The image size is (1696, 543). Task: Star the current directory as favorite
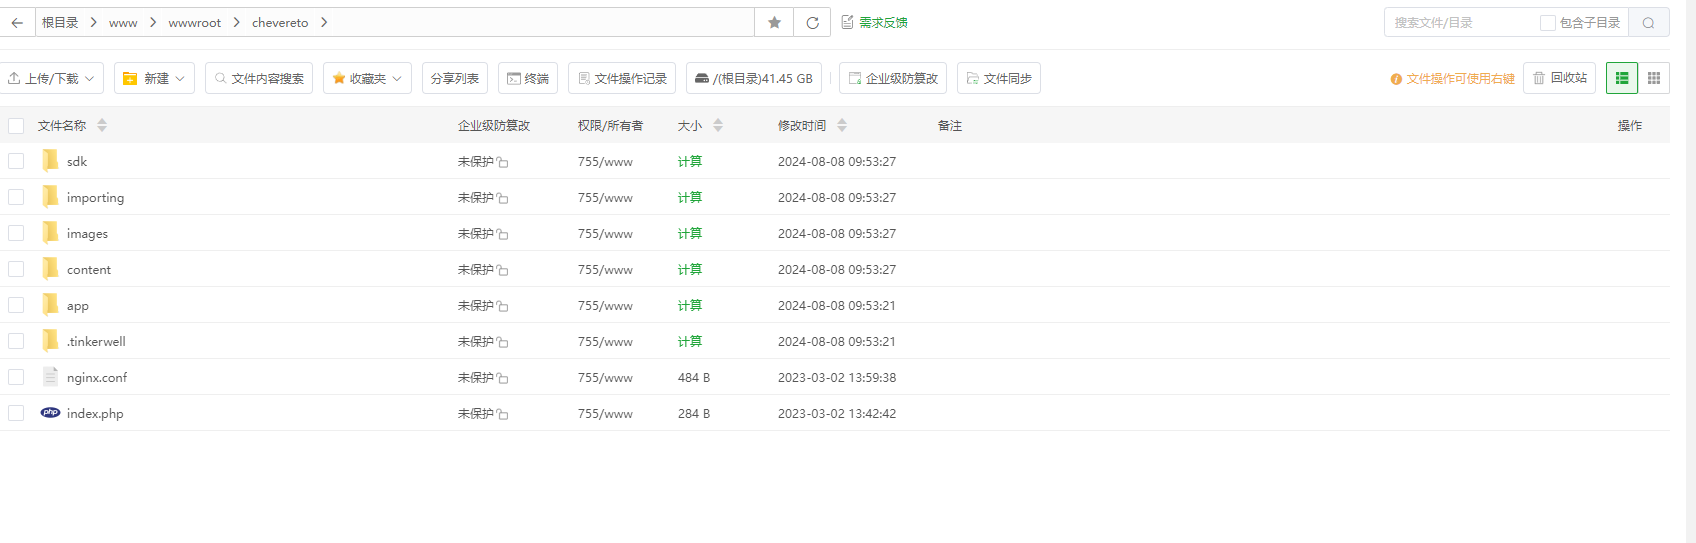coord(774,23)
